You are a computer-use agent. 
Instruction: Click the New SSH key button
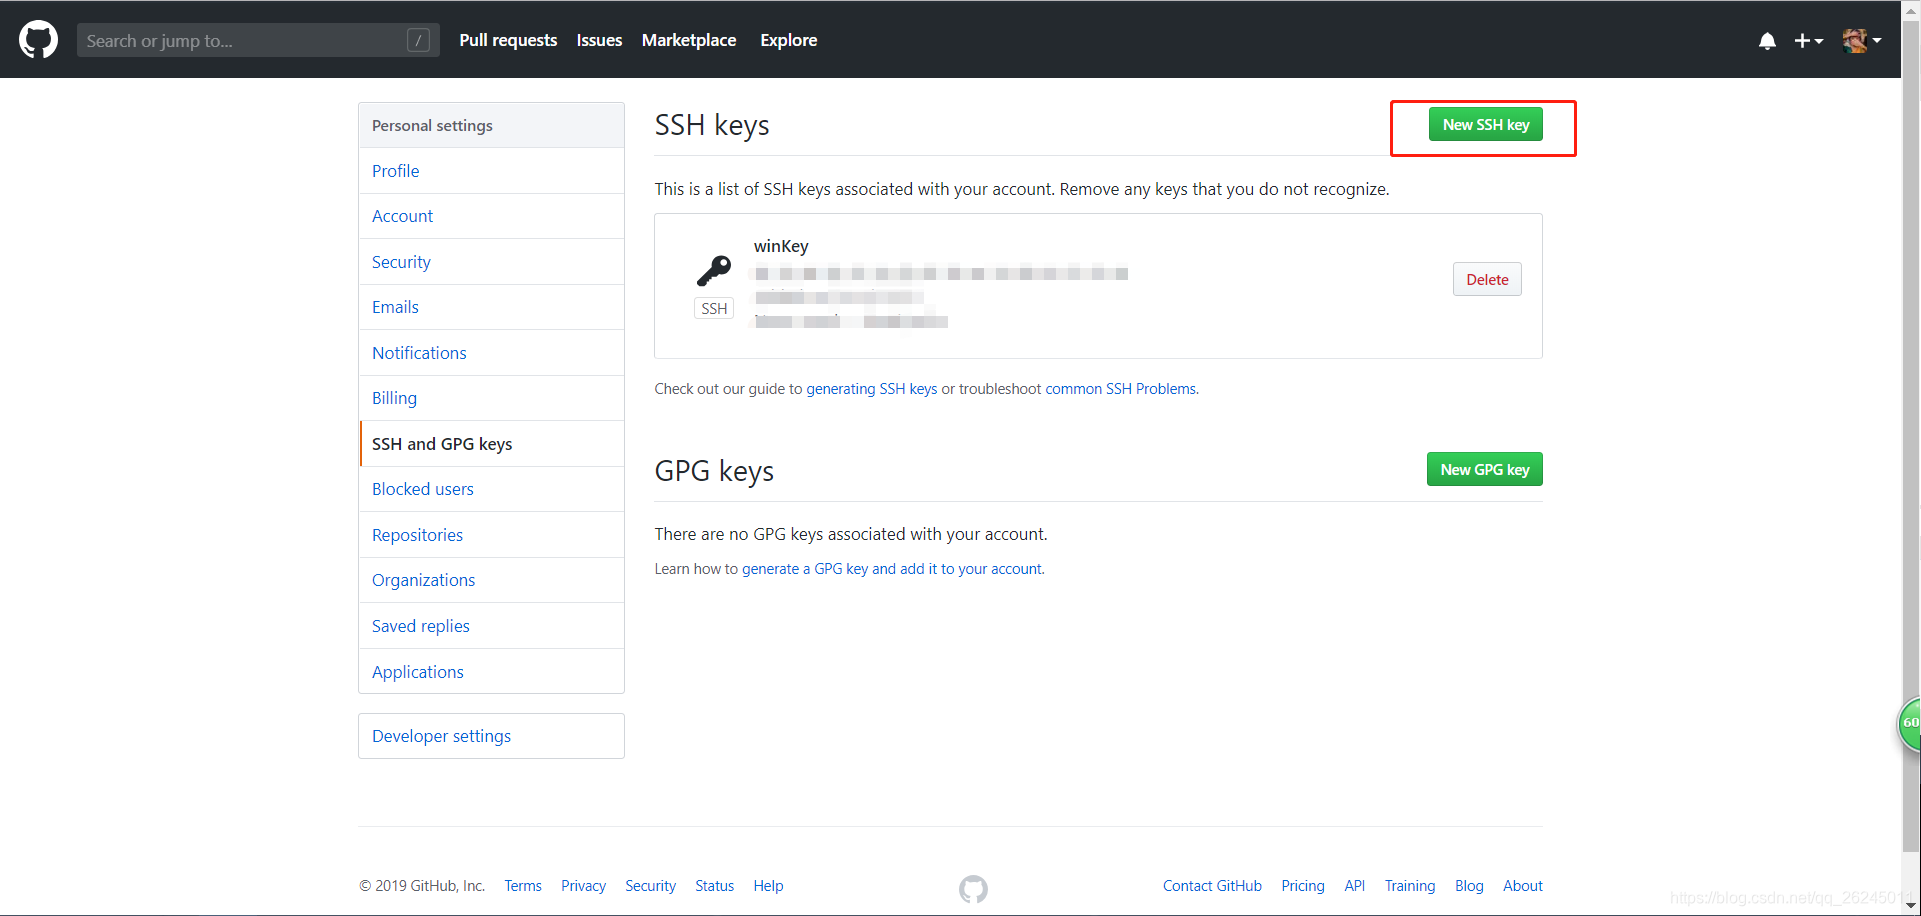1485,125
